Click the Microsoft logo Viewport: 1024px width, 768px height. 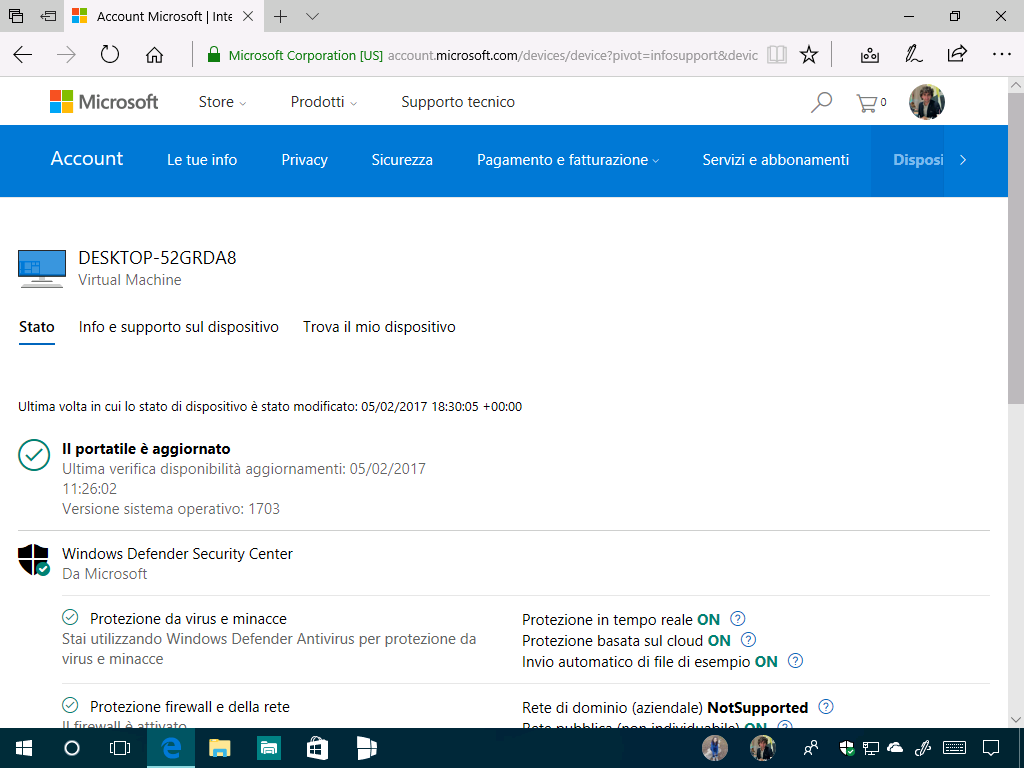pos(104,102)
